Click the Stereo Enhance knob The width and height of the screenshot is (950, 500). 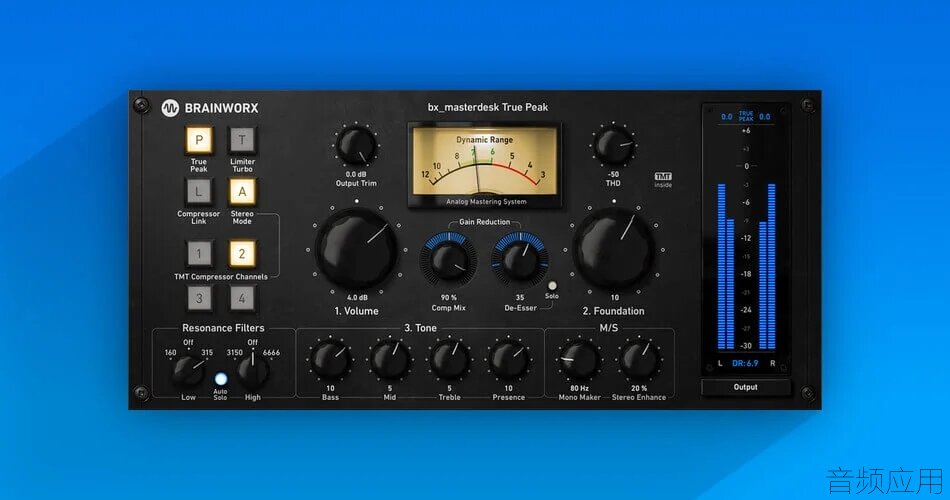639,360
